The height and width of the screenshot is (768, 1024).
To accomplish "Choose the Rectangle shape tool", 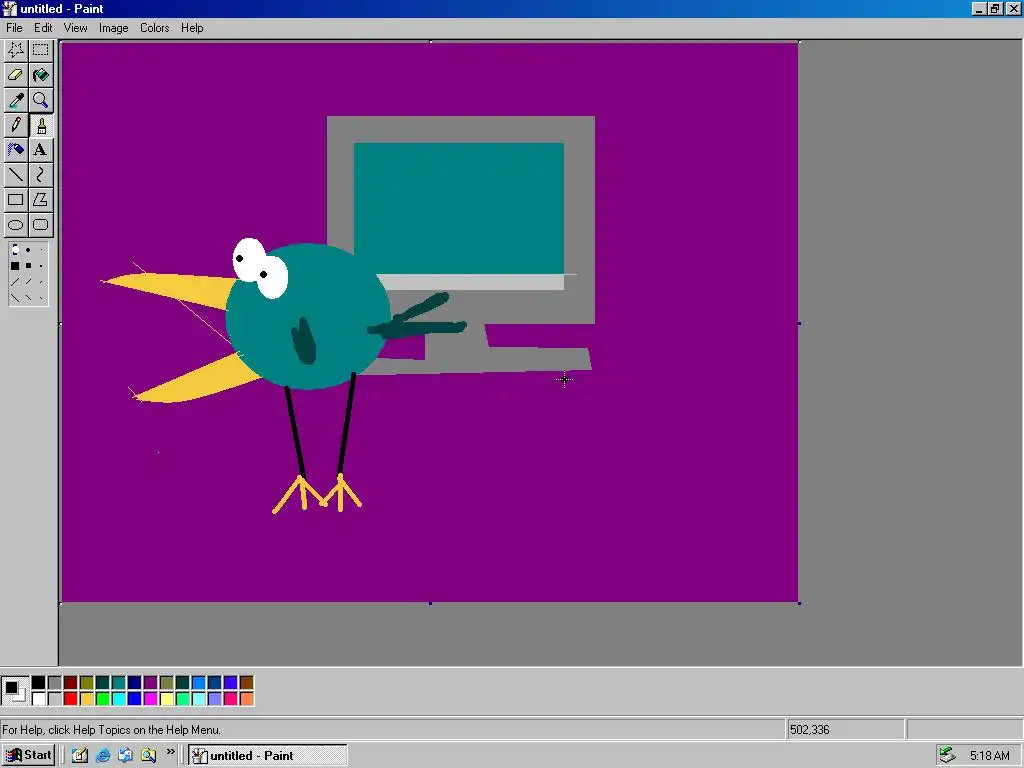I will coord(16,200).
